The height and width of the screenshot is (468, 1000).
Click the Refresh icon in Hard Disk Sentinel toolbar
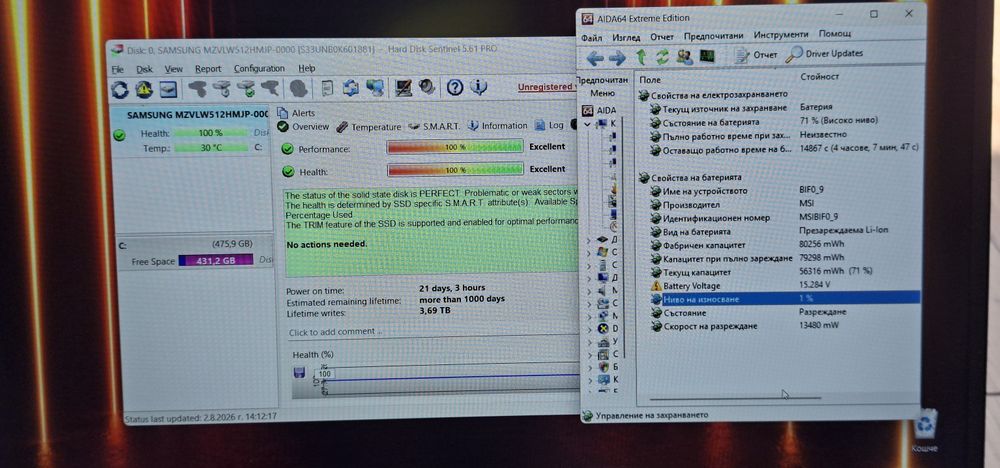coord(119,89)
